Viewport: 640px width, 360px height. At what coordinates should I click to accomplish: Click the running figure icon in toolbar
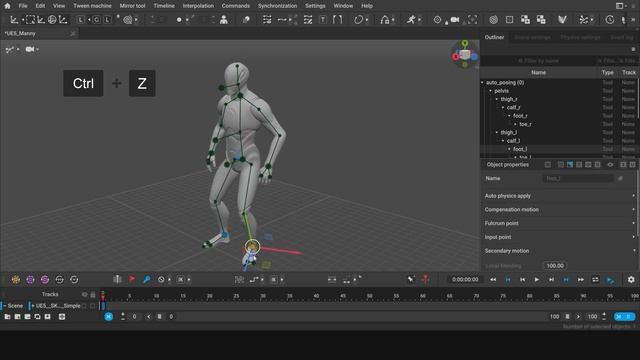coord(411,20)
